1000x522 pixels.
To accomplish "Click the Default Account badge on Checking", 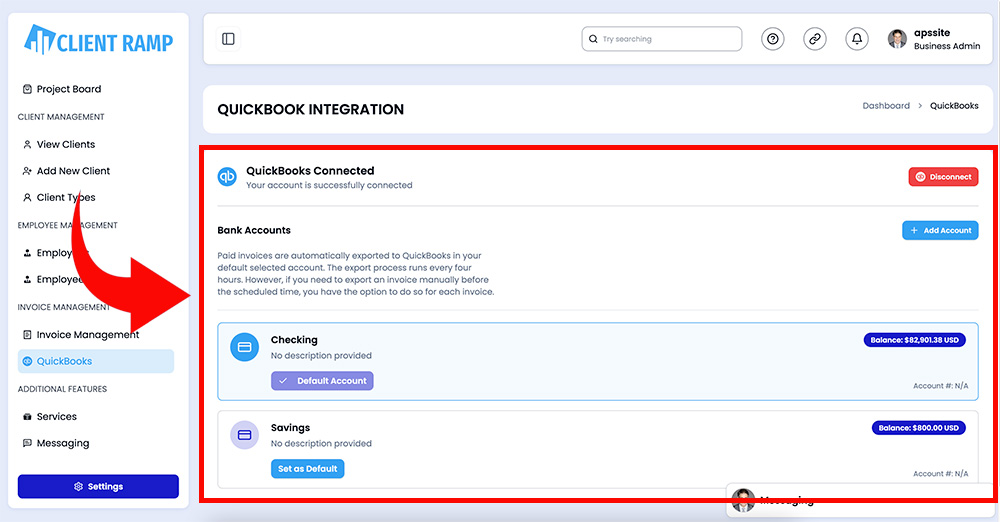I will [322, 381].
